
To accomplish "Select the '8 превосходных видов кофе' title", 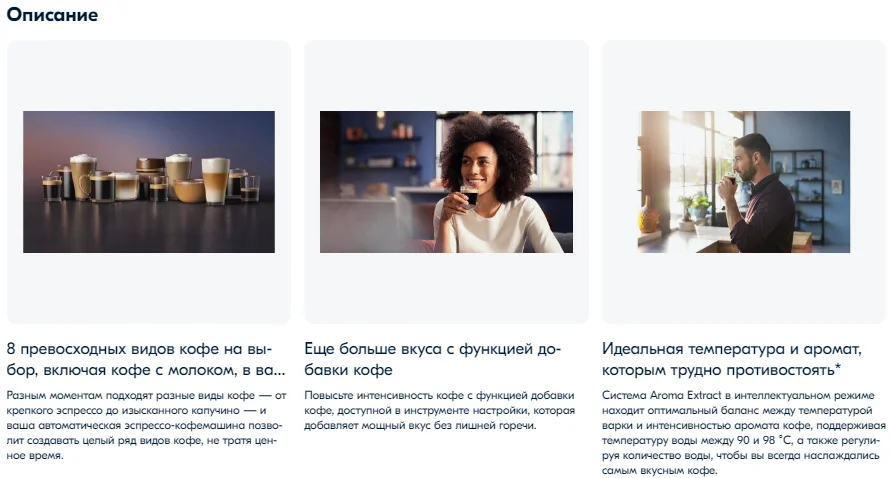I will 146,359.
